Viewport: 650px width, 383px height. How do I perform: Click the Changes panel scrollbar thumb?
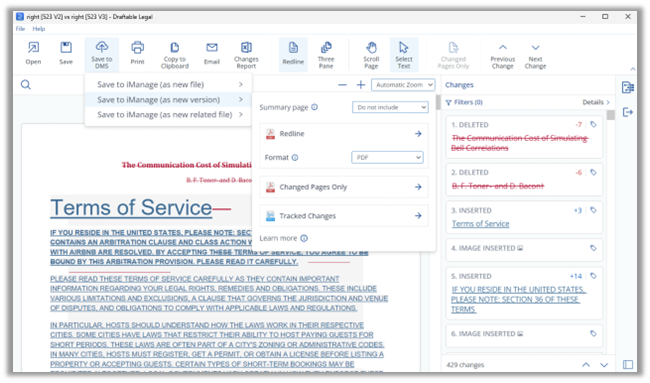point(610,115)
